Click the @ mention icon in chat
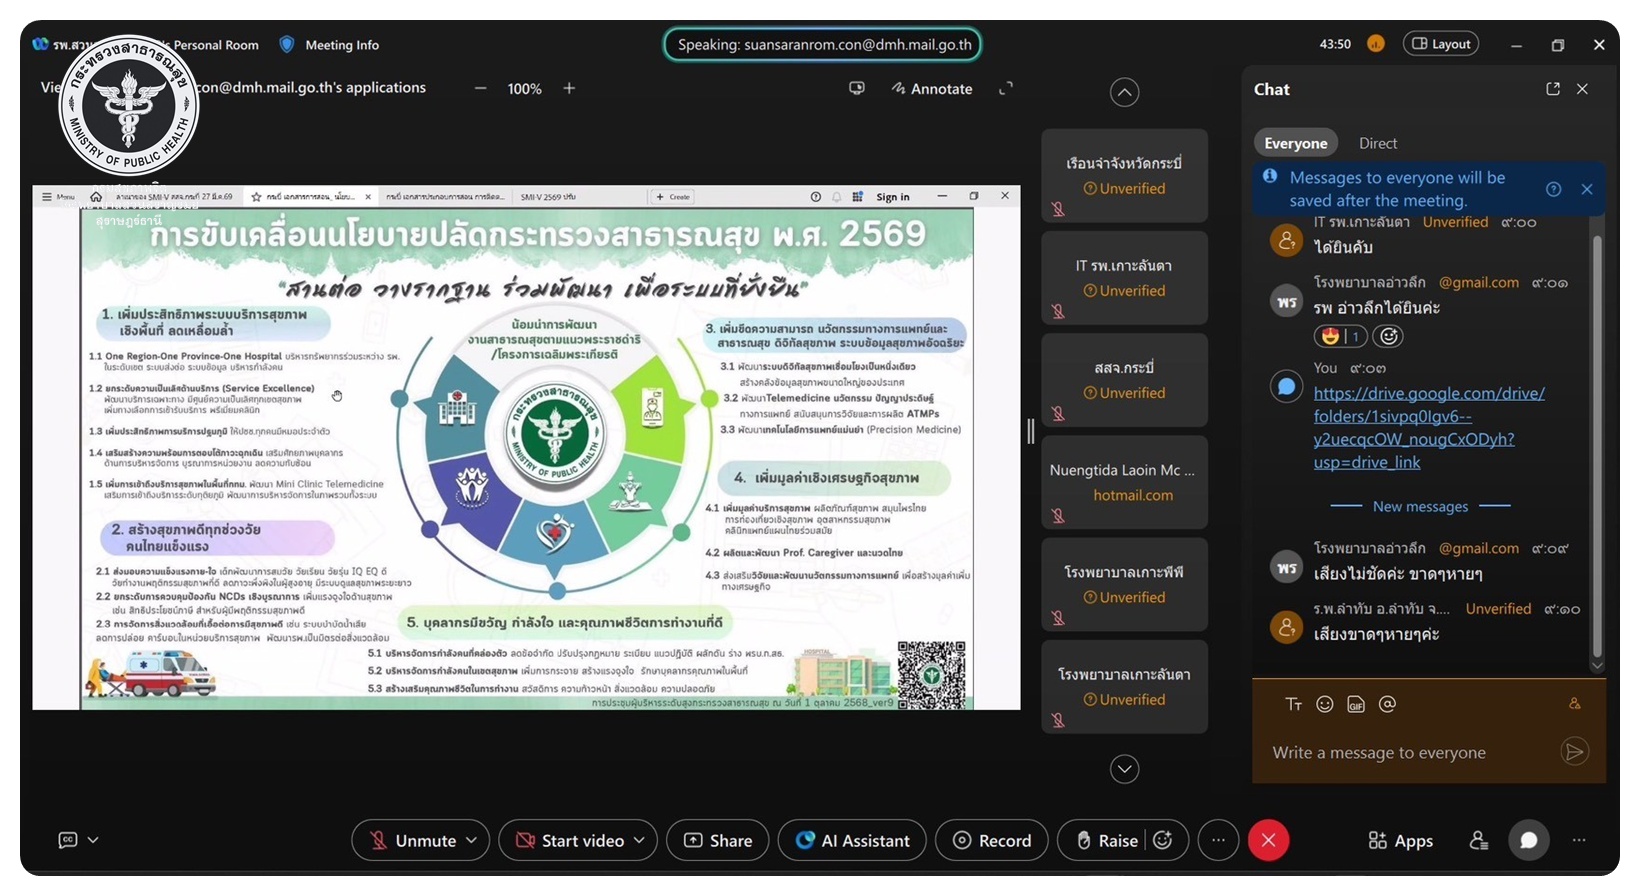1640x896 pixels. [x=1387, y=704]
